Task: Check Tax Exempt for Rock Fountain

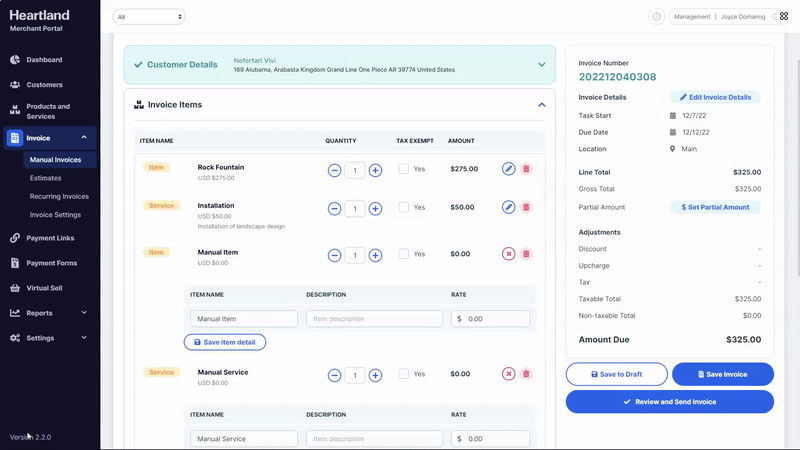Action: 403,169
